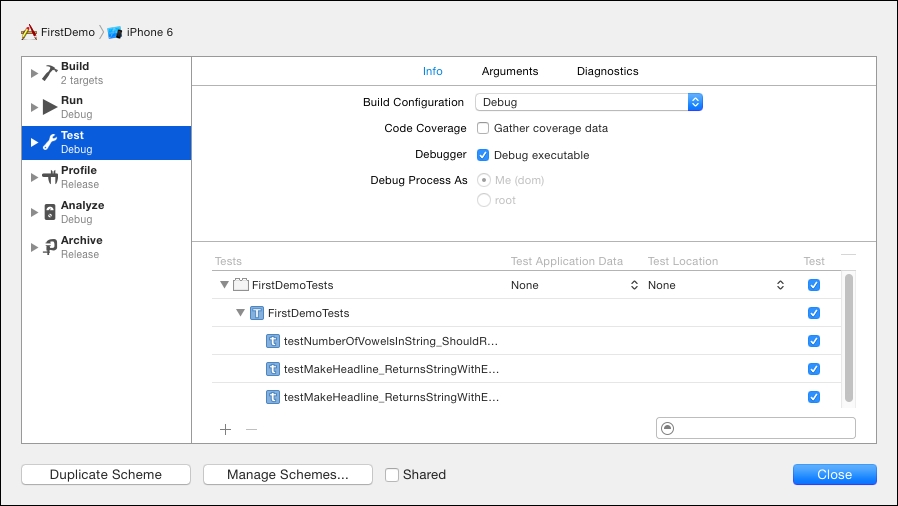The width and height of the screenshot is (898, 506).
Task: Click the Profile instrument icon
Action: click(x=50, y=177)
